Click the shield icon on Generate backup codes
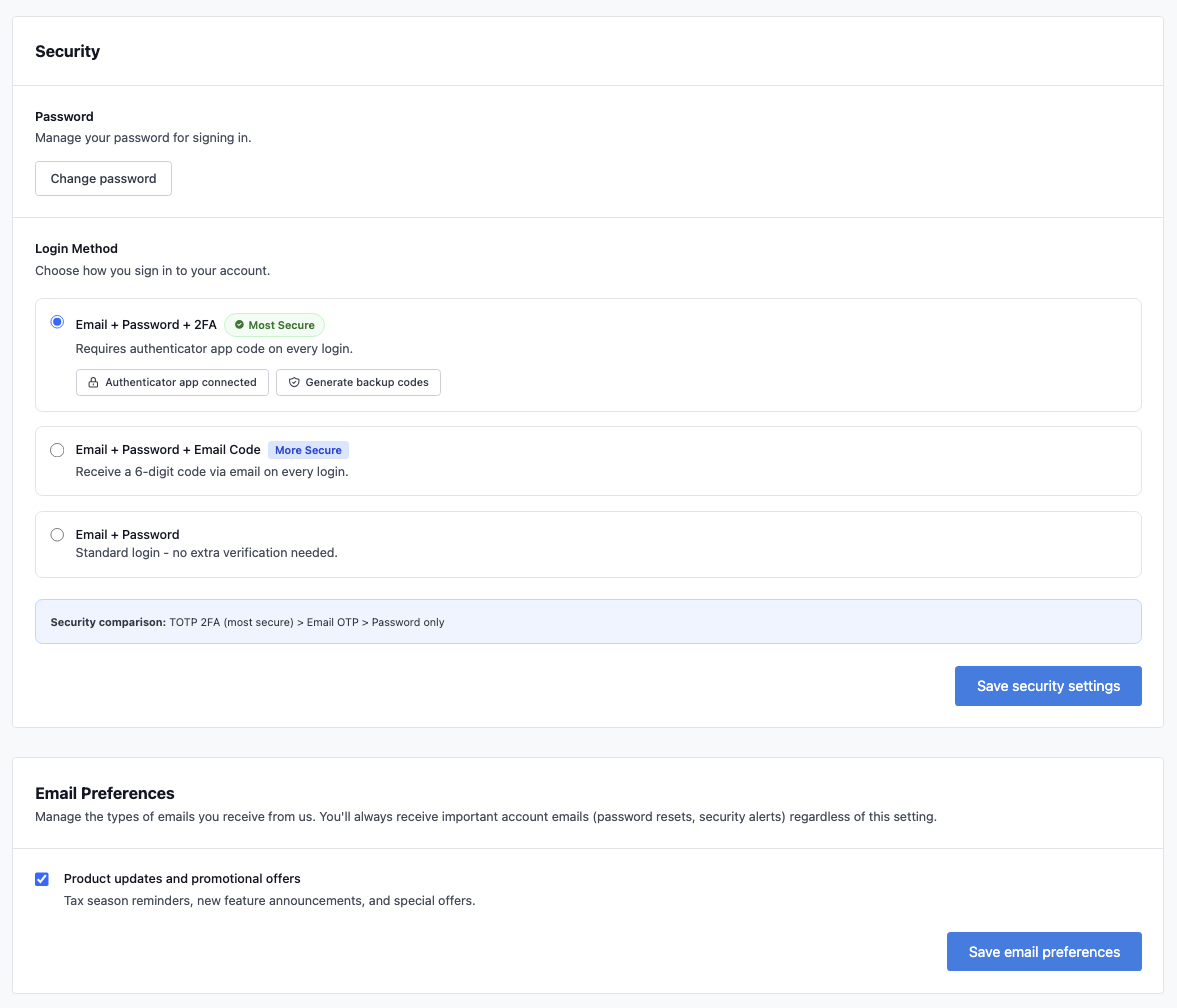Image resolution: width=1177 pixels, height=1008 pixels. coord(294,382)
